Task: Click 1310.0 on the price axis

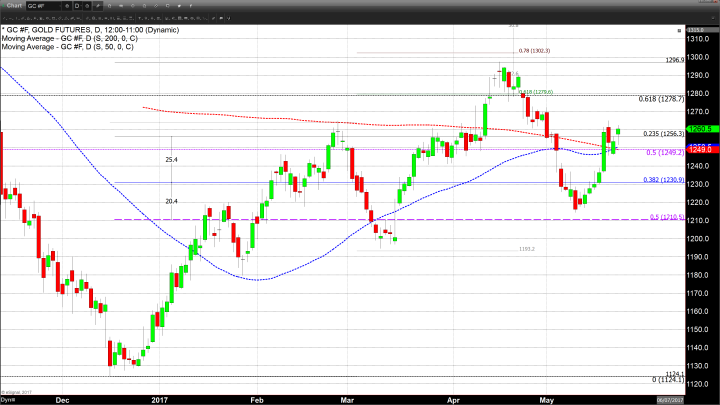Action: pos(698,39)
